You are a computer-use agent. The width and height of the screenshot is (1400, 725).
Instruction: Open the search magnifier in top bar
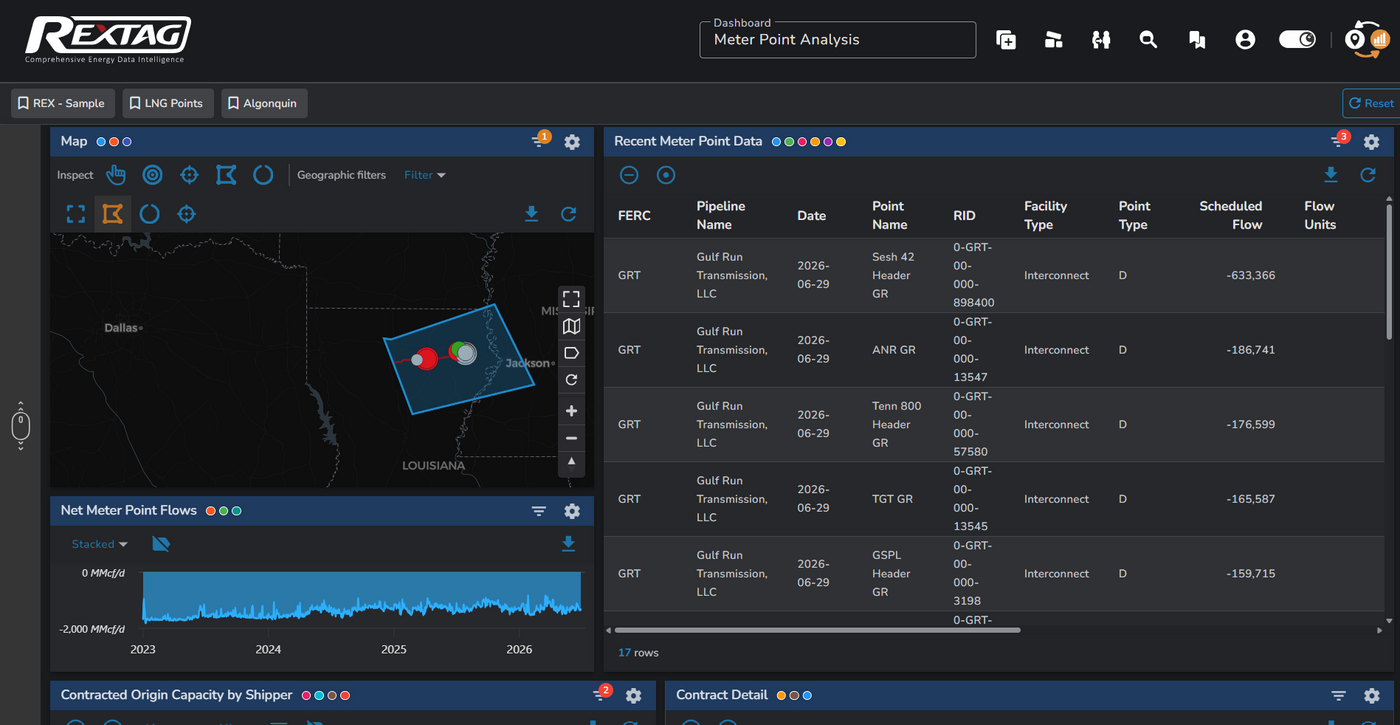(1148, 40)
